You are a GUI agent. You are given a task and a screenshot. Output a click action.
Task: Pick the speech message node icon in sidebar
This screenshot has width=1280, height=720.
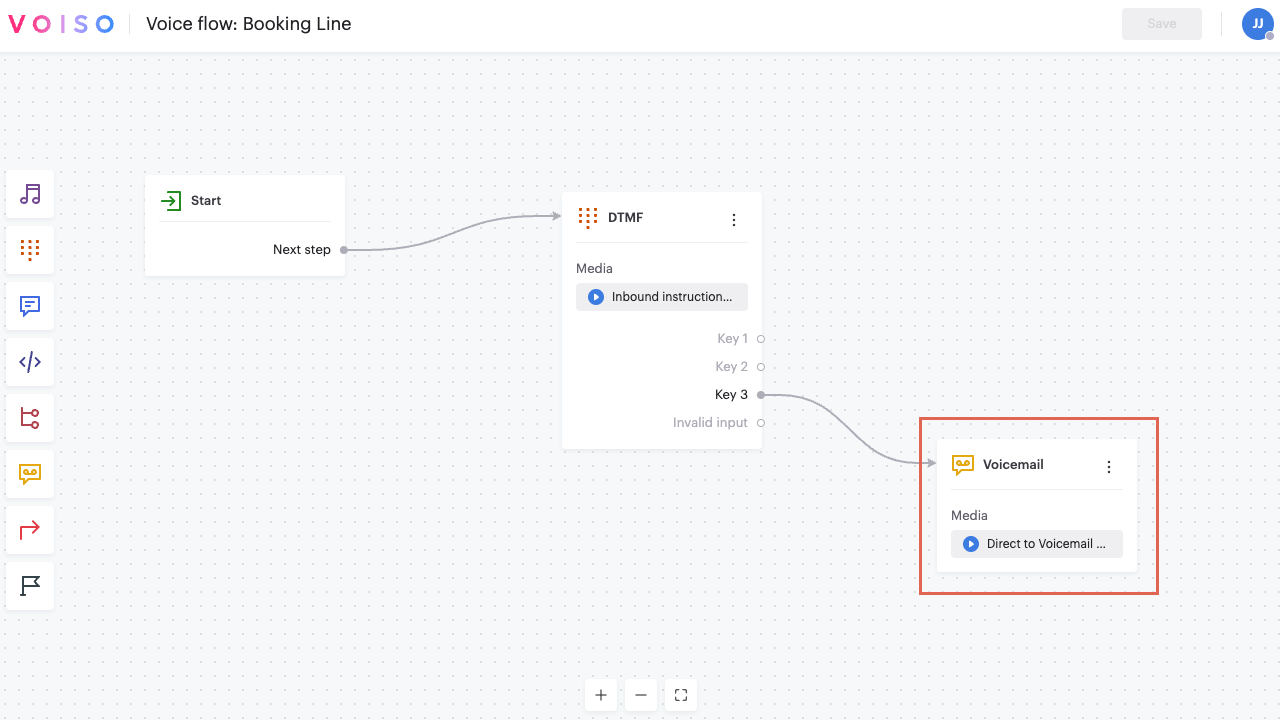30,306
